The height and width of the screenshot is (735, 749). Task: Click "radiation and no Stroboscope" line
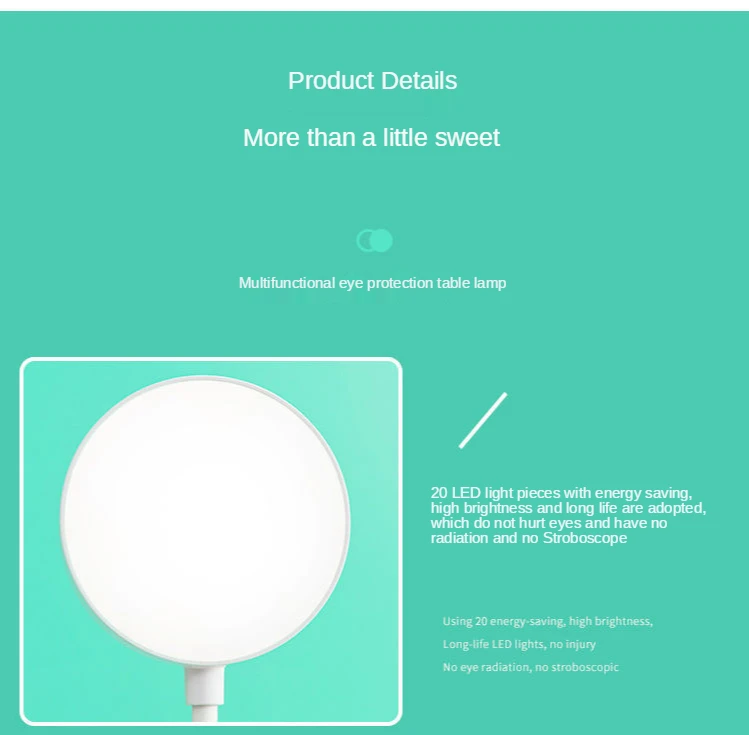(x=529, y=538)
